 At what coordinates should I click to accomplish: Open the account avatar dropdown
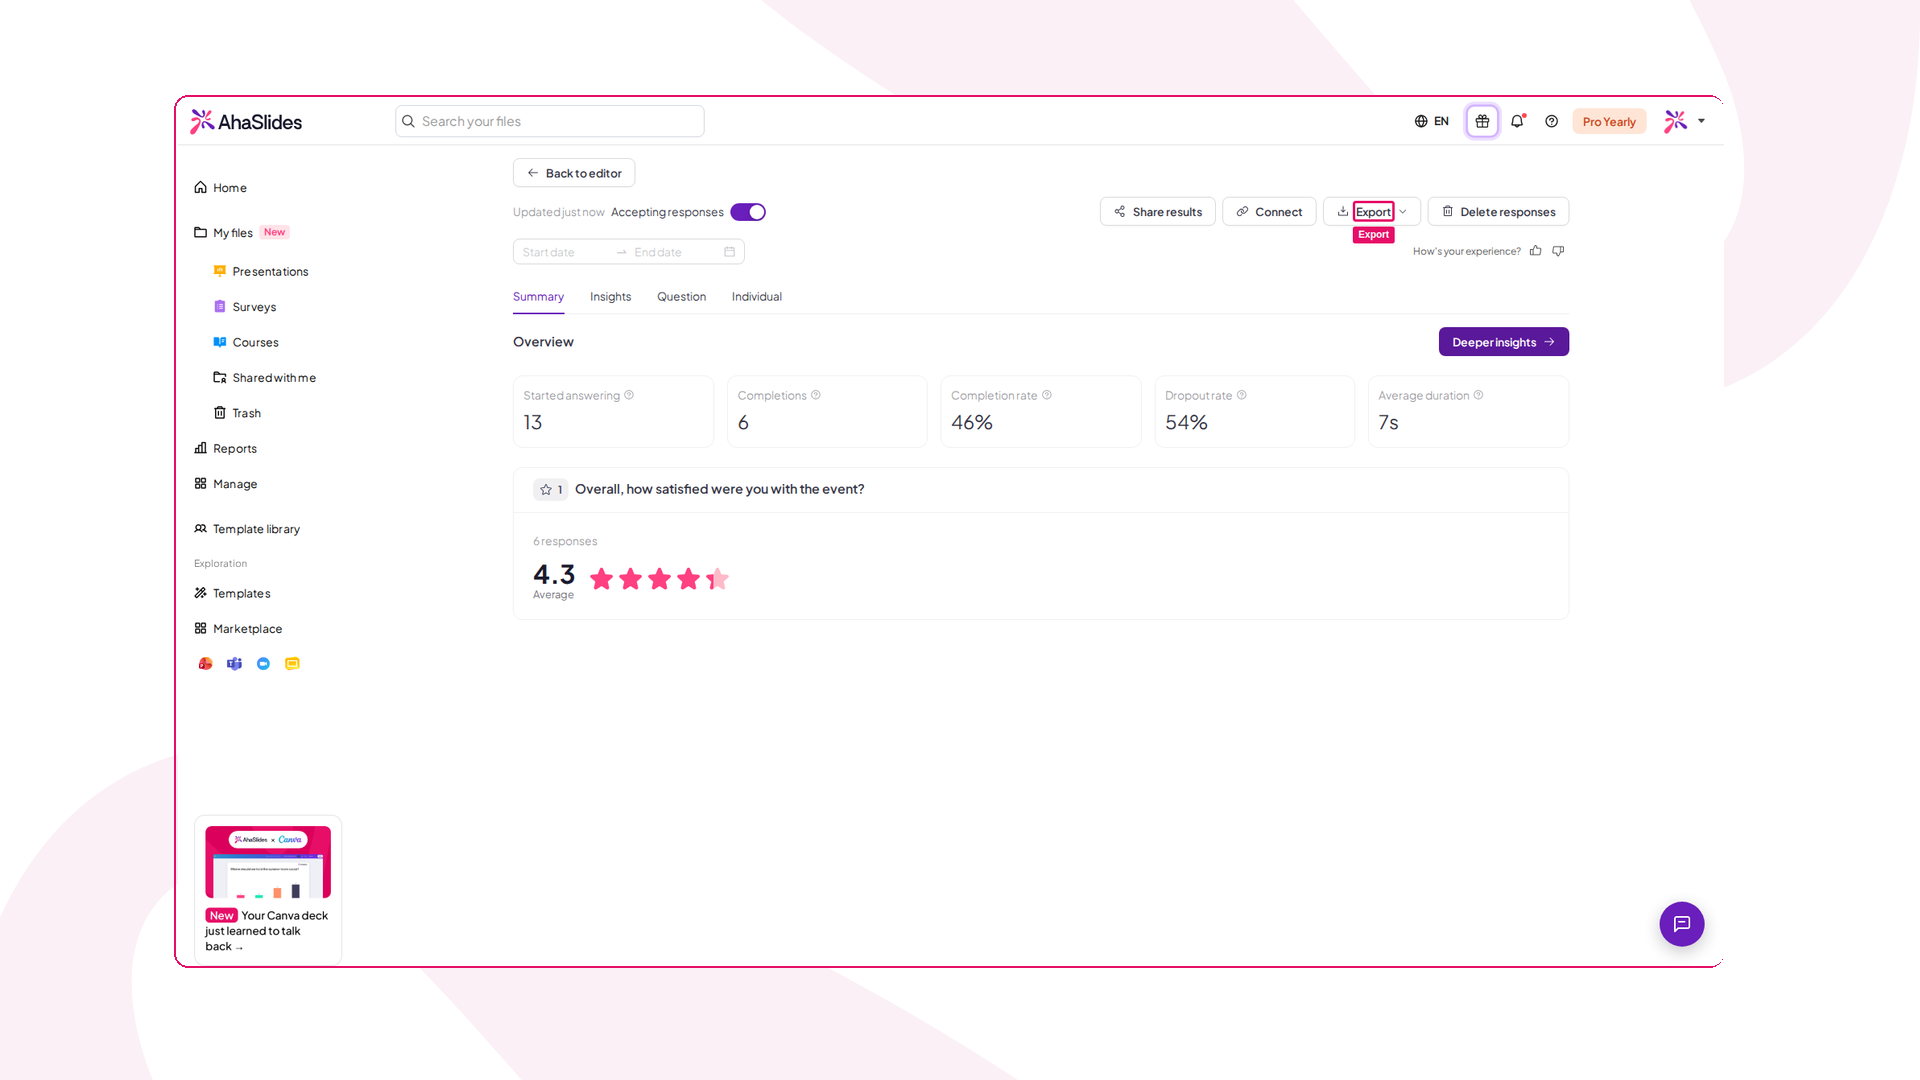click(x=1685, y=121)
